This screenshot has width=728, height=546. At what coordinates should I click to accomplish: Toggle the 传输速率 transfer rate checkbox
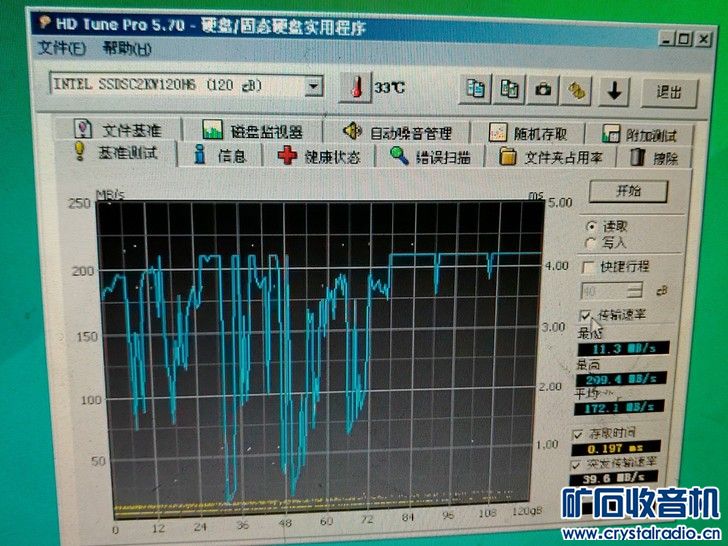click(585, 316)
